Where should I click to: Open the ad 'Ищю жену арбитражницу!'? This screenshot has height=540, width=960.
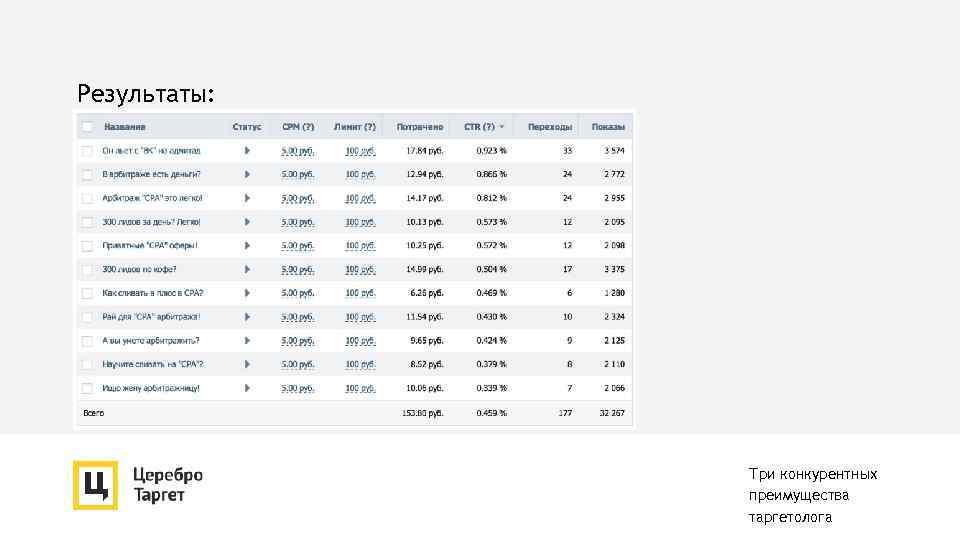point(151,388)
